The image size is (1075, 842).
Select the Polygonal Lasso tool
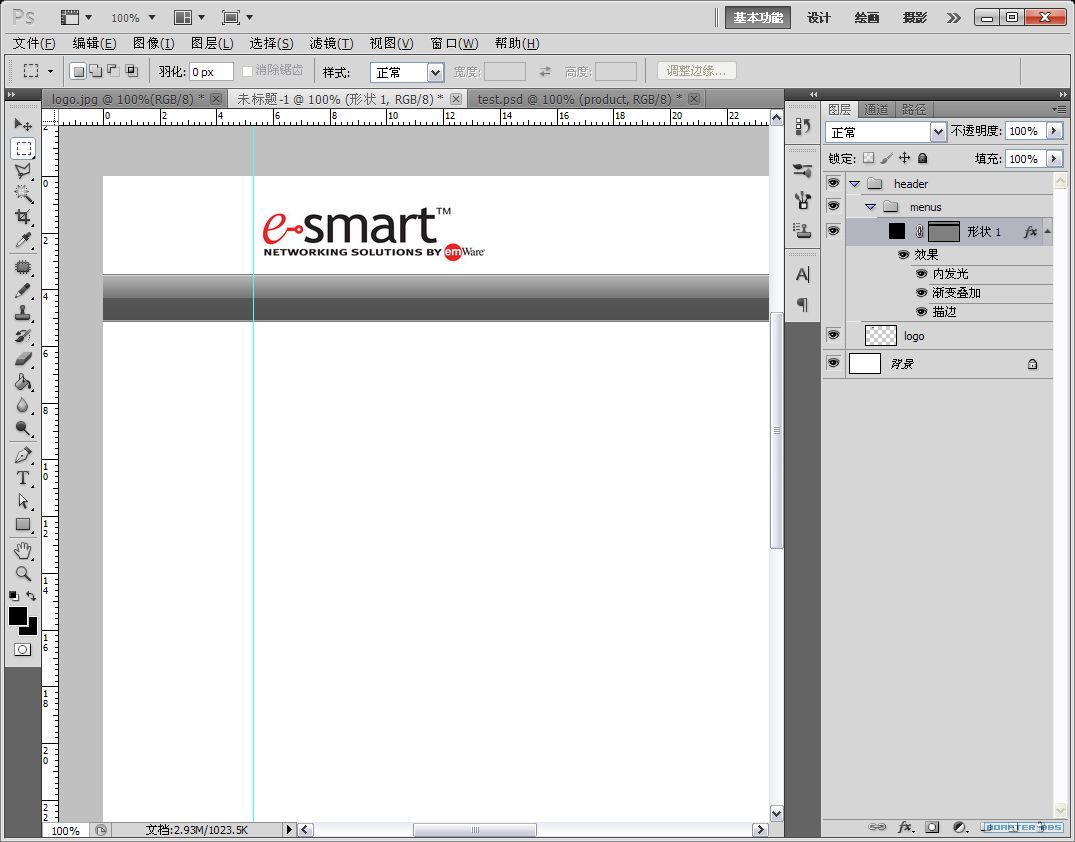(x=23, y=171)
